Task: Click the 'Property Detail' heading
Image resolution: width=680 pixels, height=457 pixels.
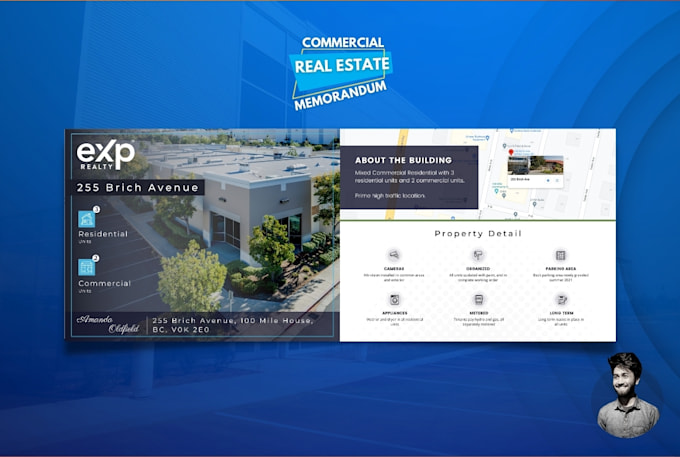Action: coord(478,234)
